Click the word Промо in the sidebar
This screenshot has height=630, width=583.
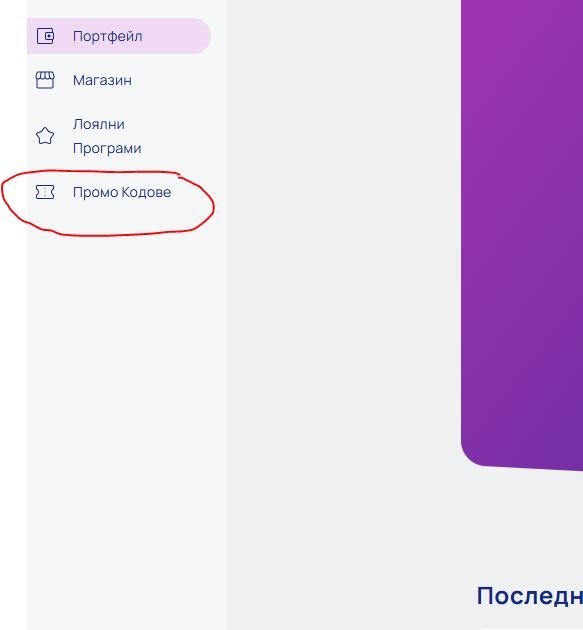[x=96, y=193]
